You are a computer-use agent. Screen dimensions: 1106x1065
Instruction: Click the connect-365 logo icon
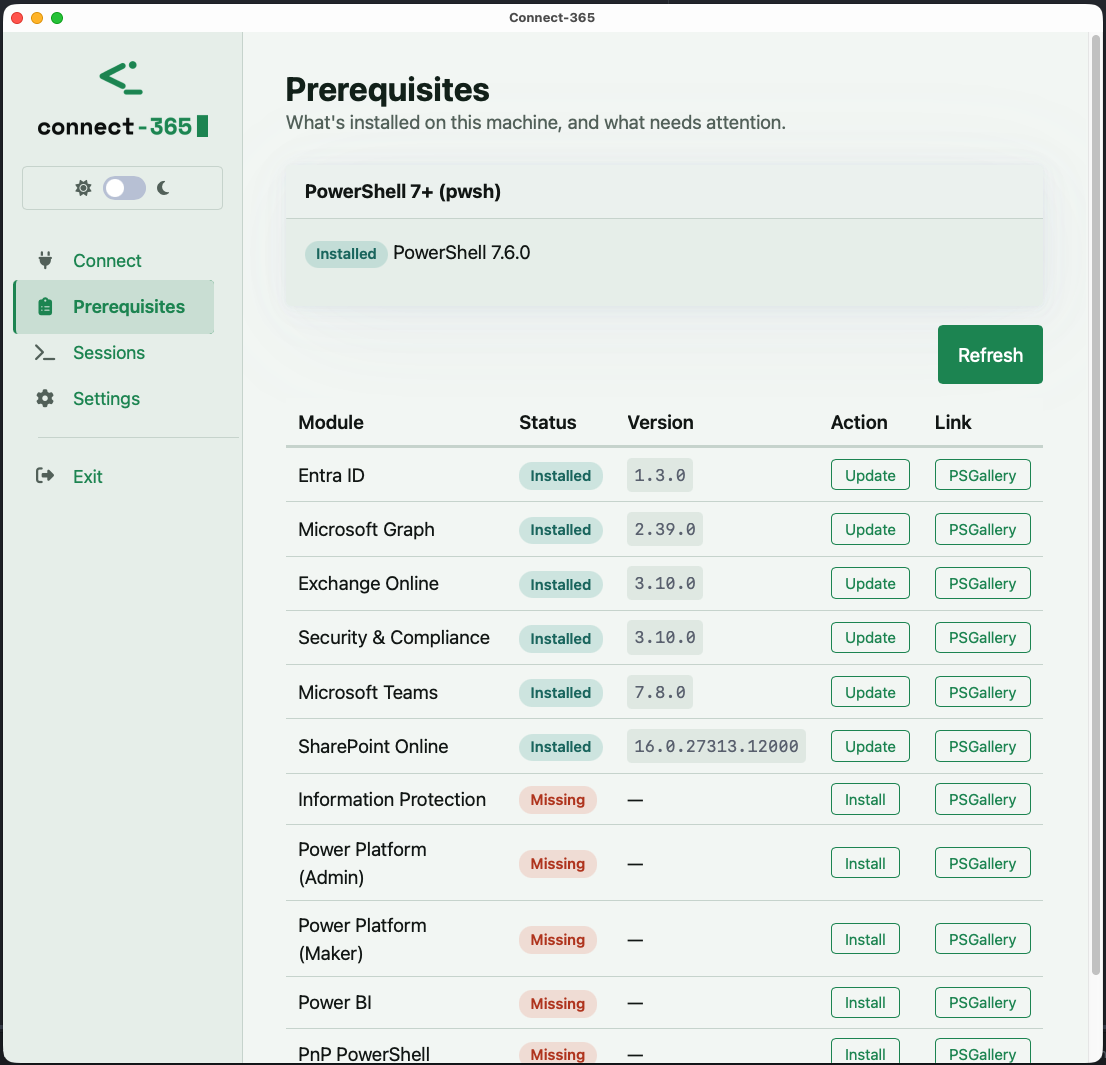pos(121,78)
